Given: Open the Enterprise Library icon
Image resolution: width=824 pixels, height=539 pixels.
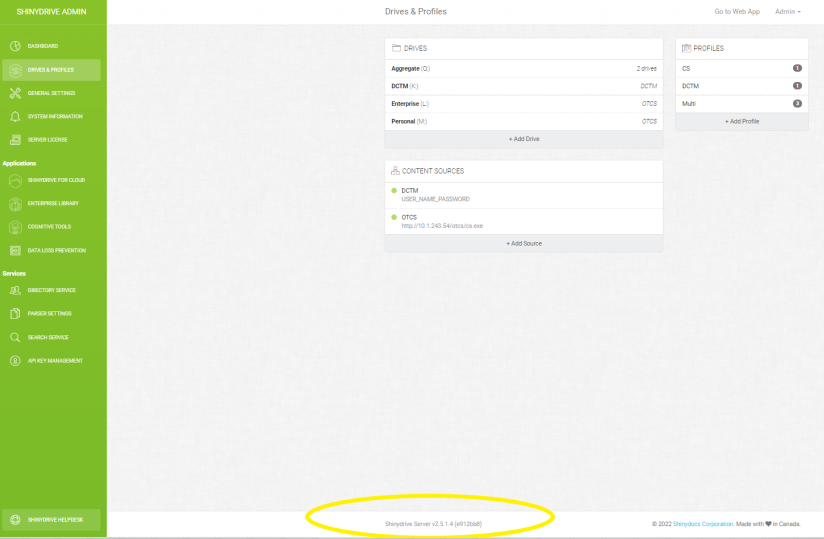Looking at the screenshot, I should [x=15, y=203].
